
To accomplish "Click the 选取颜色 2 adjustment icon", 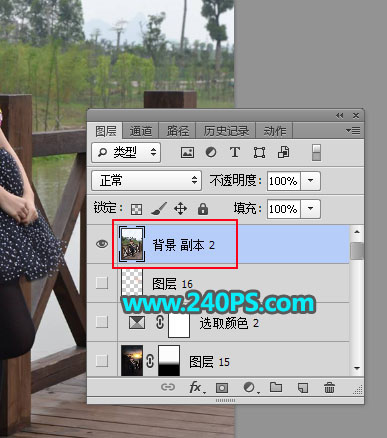I will (x=137, y=322).
